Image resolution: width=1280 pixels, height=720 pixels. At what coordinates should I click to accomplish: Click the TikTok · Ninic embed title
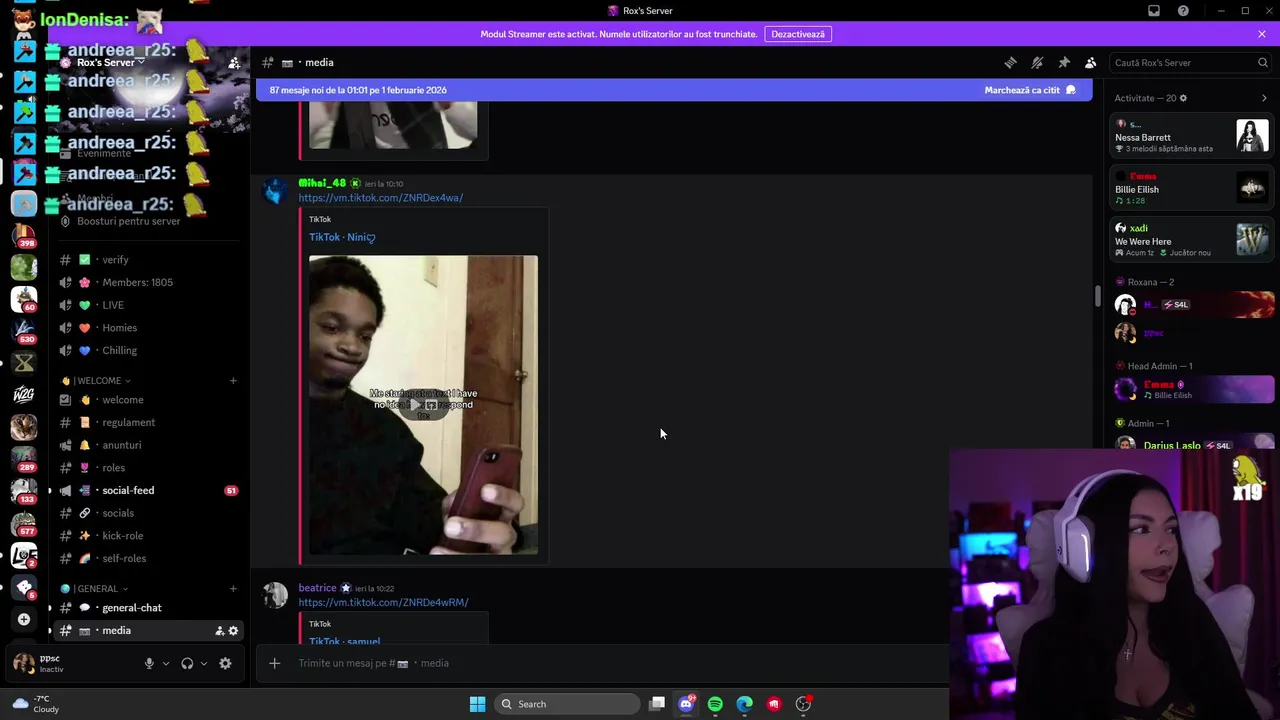[x=342, y=237]
